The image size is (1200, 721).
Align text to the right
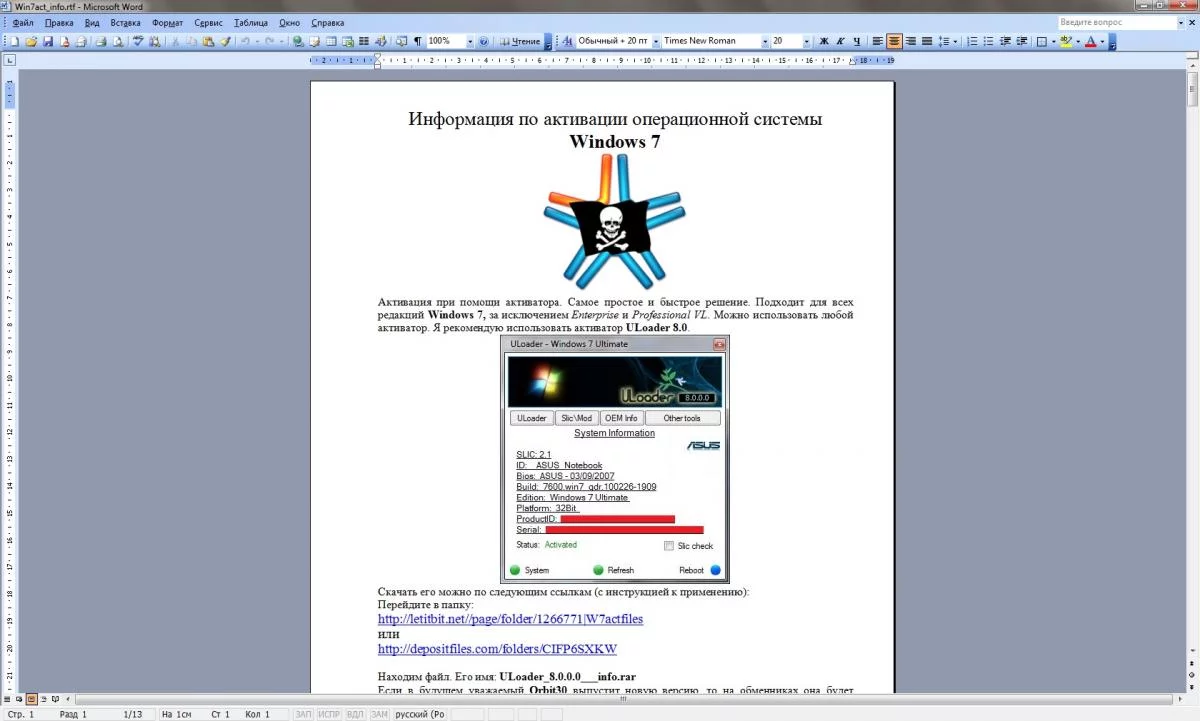[911, 41]
